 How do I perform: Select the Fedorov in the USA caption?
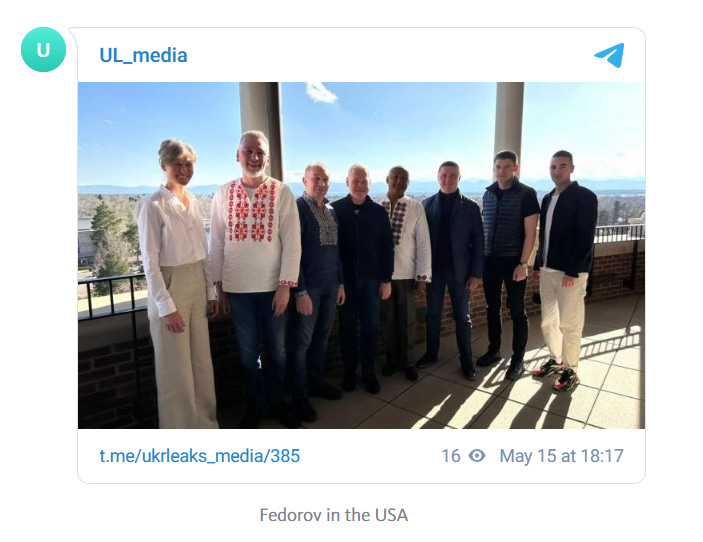334,515
